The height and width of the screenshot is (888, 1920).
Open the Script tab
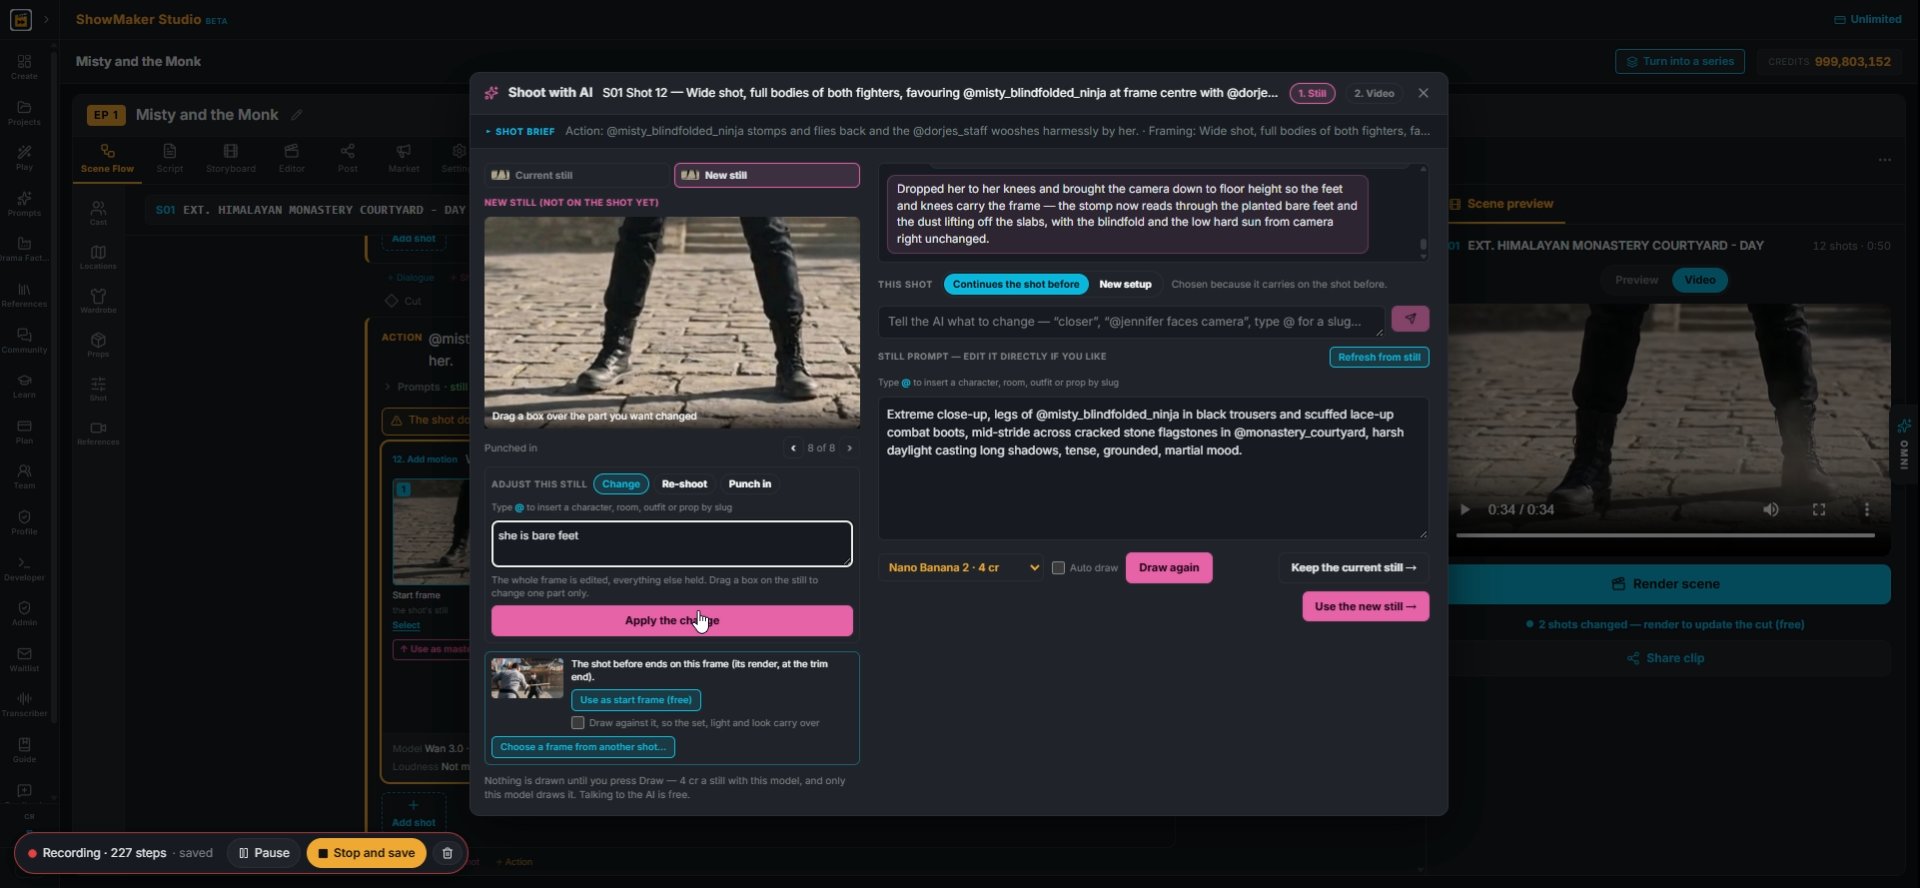[x=170, y=158]
